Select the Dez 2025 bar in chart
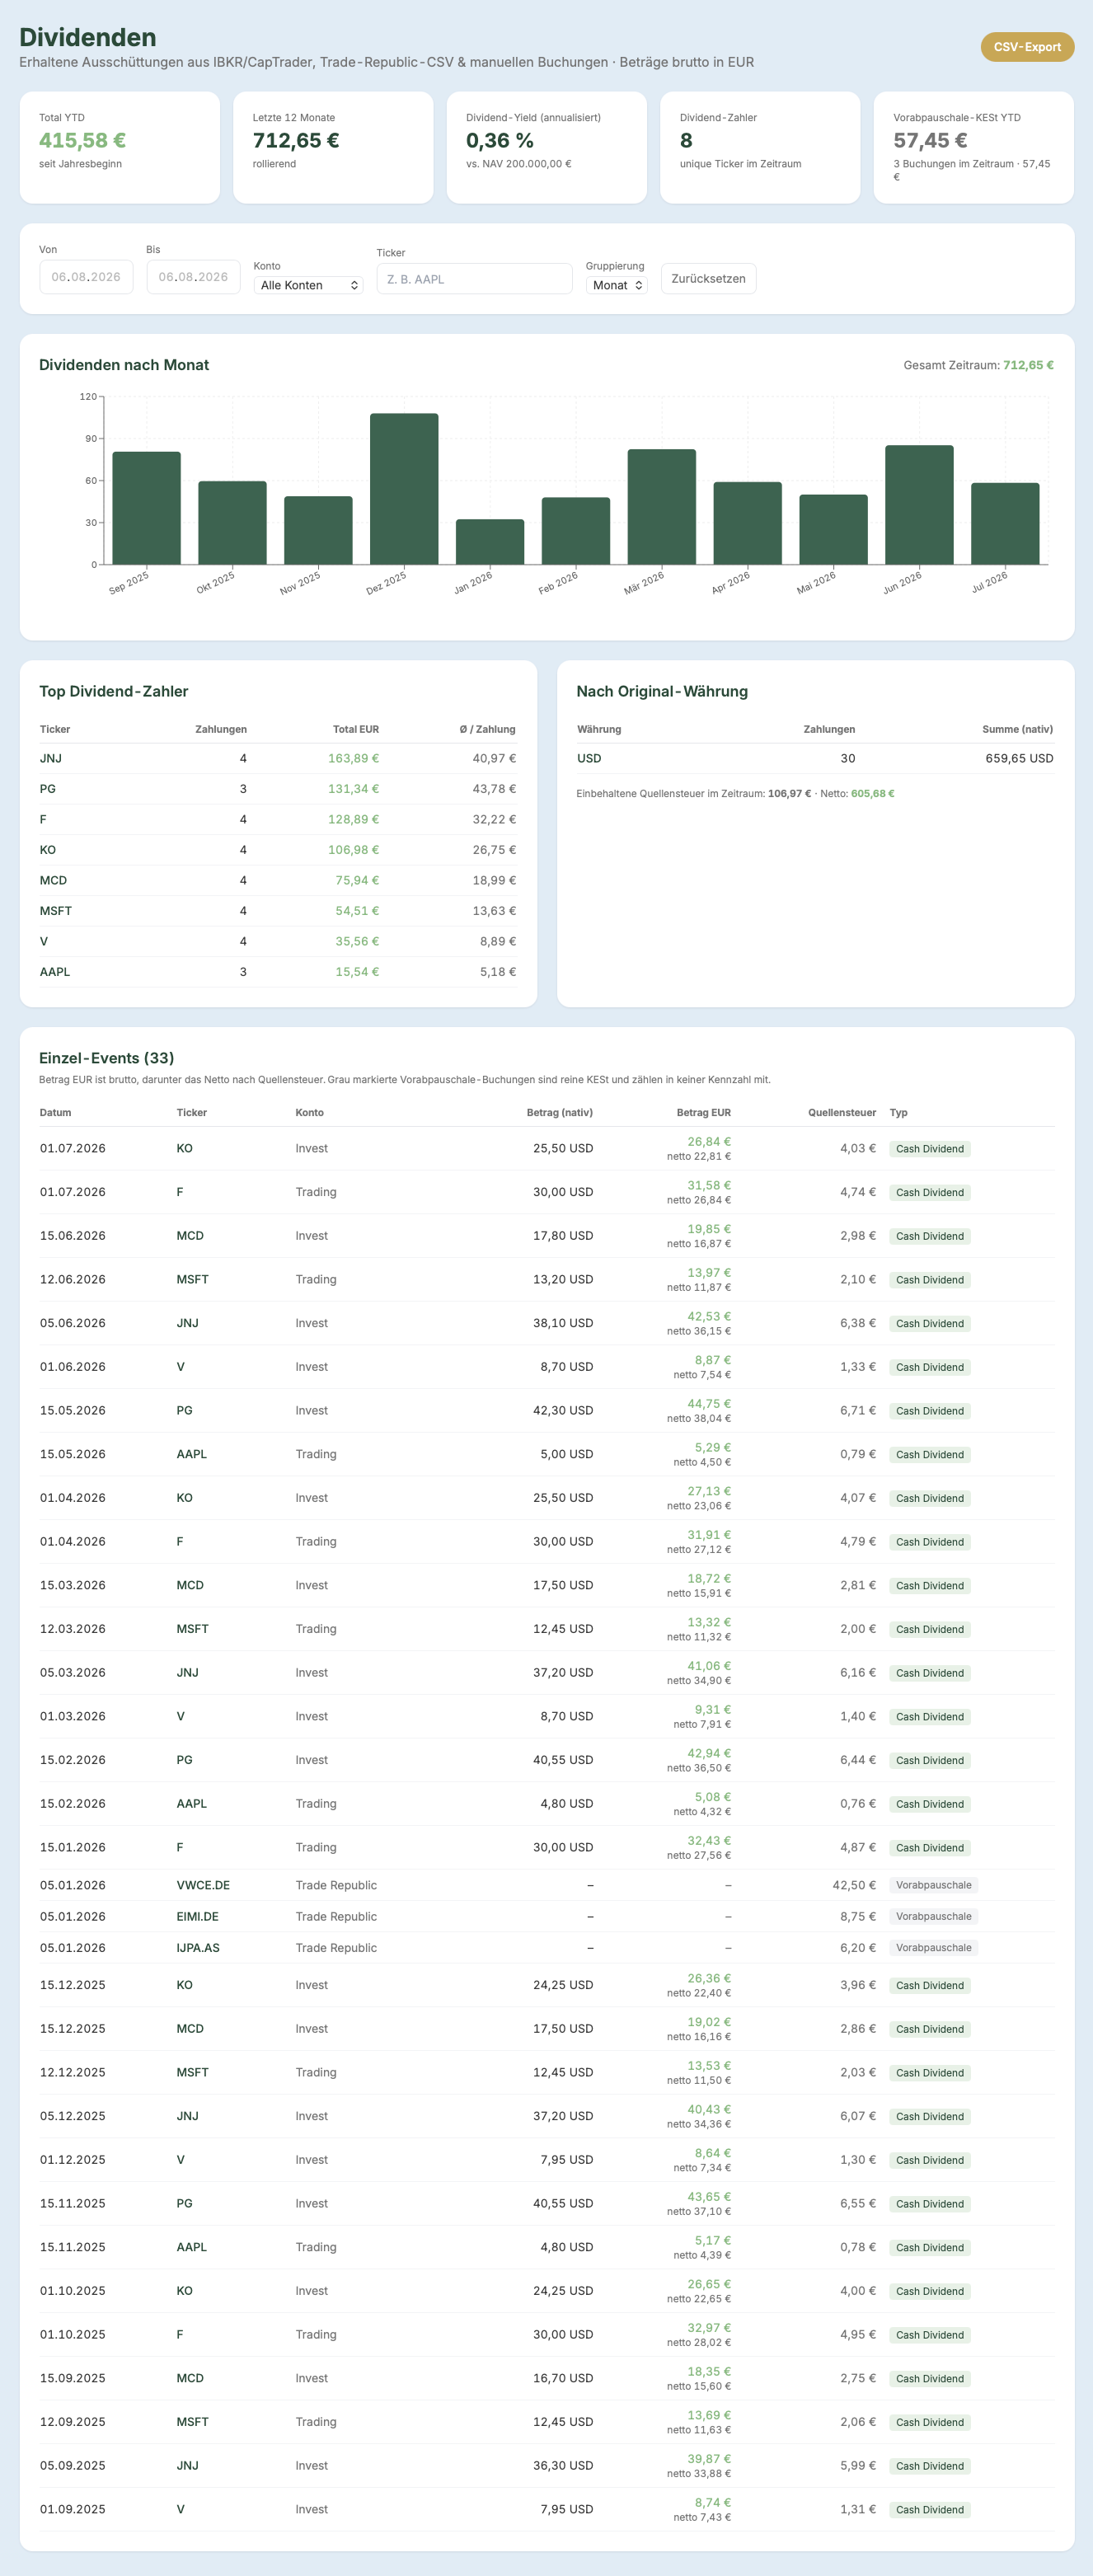This screenshot has width=1093, height=2576. pos(404,489)
